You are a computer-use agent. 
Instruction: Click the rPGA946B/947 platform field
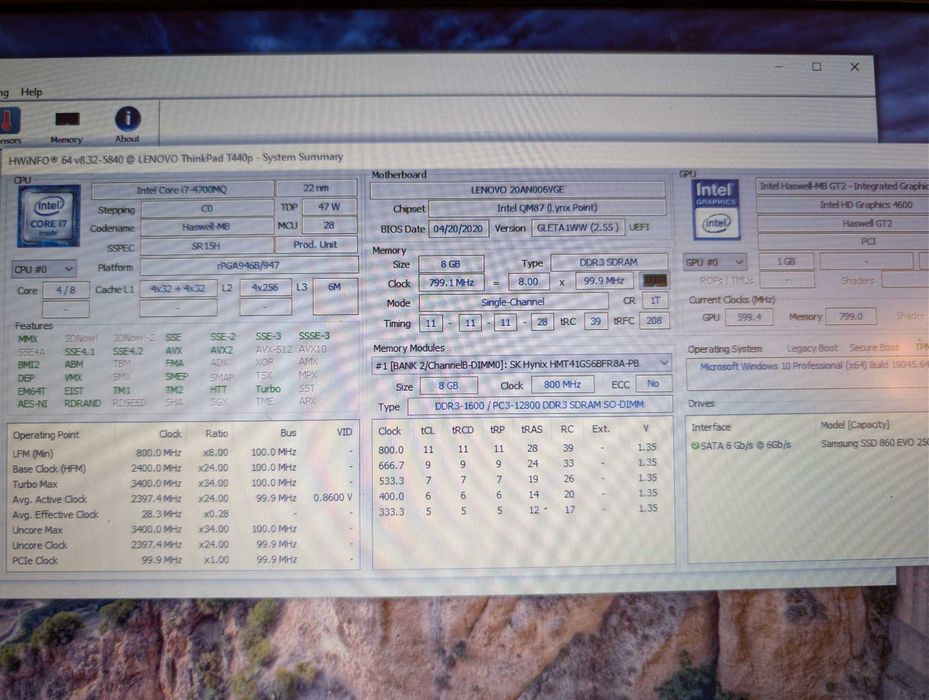coord(249,266)
